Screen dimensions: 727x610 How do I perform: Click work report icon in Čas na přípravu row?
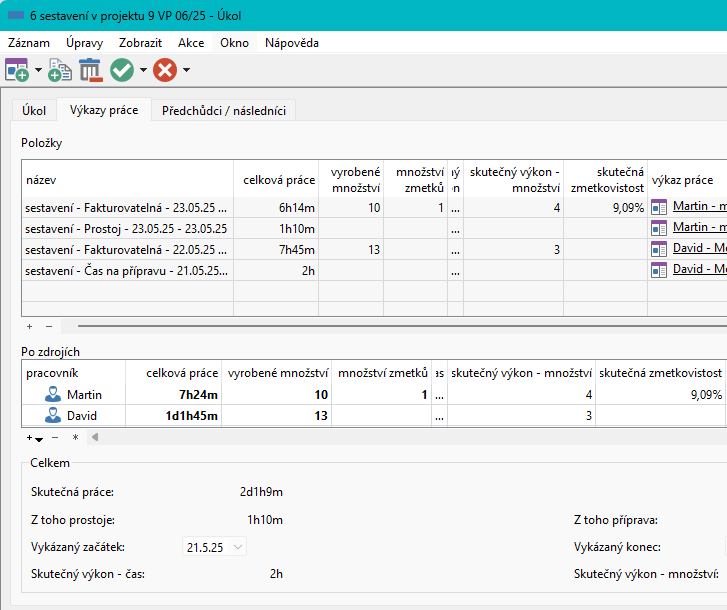coord(659,270)
